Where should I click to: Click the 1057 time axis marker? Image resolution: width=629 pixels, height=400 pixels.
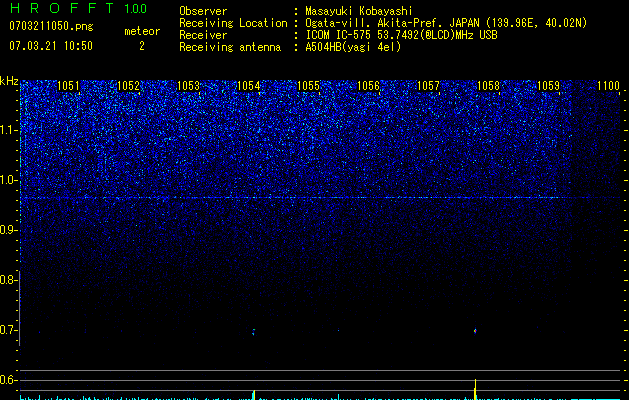(428, 86)
